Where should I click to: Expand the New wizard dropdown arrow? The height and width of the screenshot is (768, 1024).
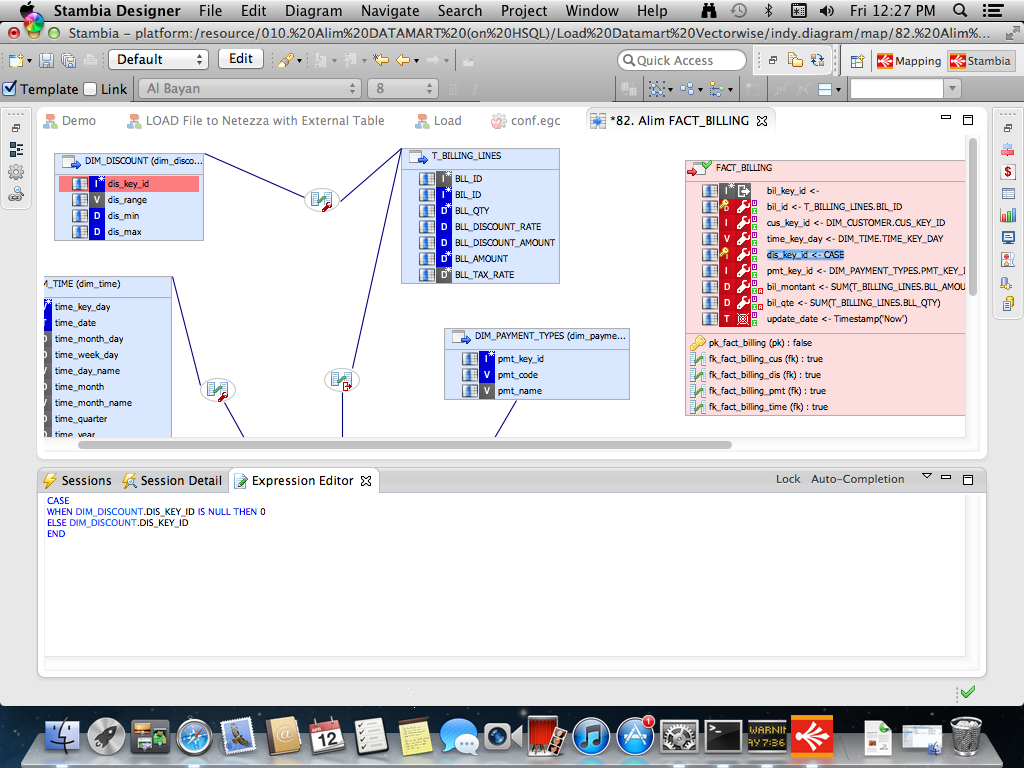coord(29,61)
